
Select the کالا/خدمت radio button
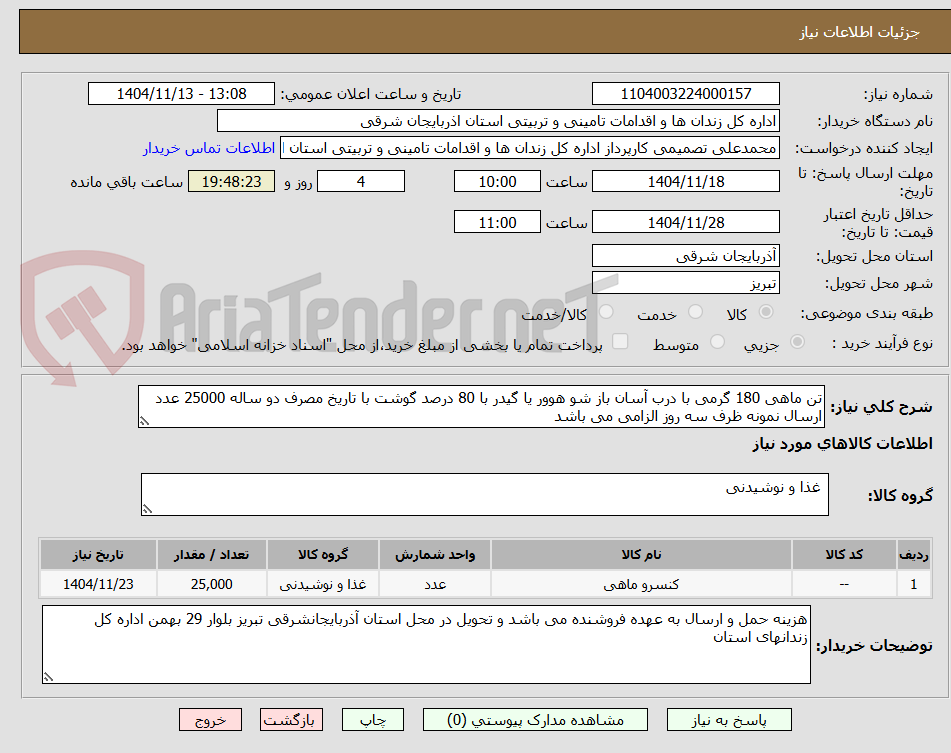click(x=605, y=312)
